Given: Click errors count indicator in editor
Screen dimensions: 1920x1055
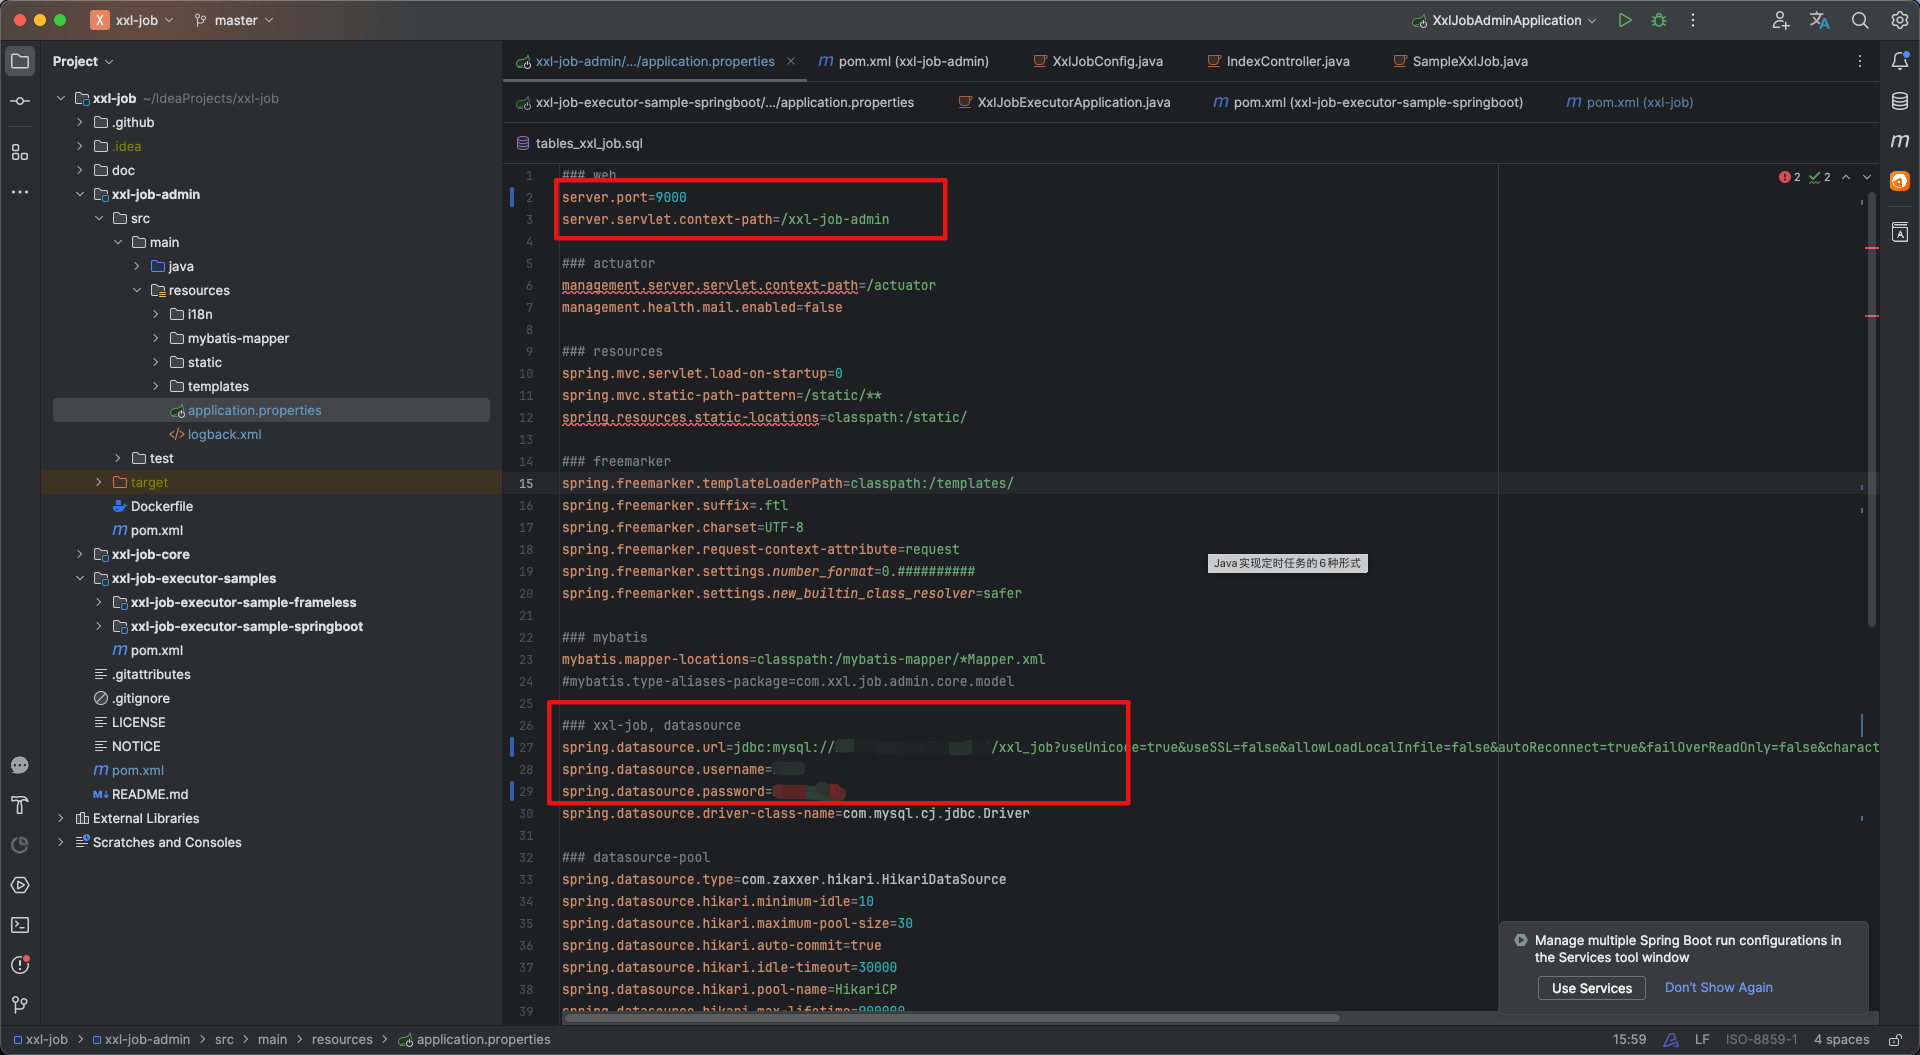Looking at the screenshot, I should pos(1790,177).
